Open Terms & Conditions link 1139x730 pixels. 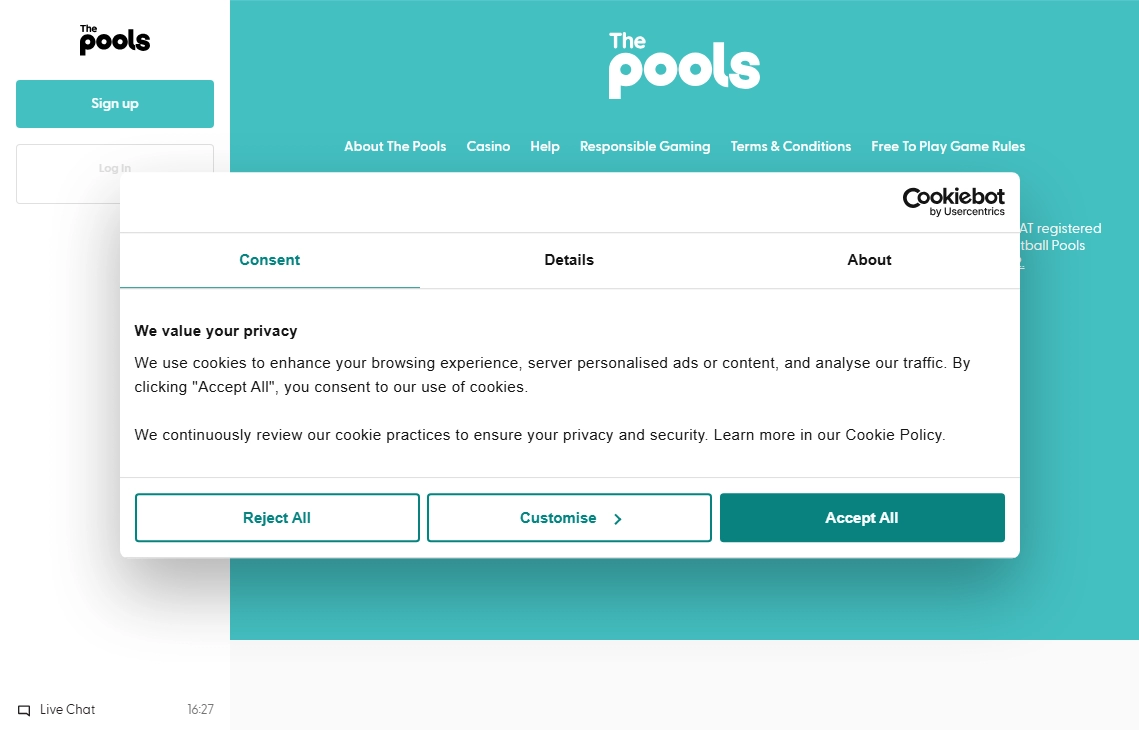790,147
